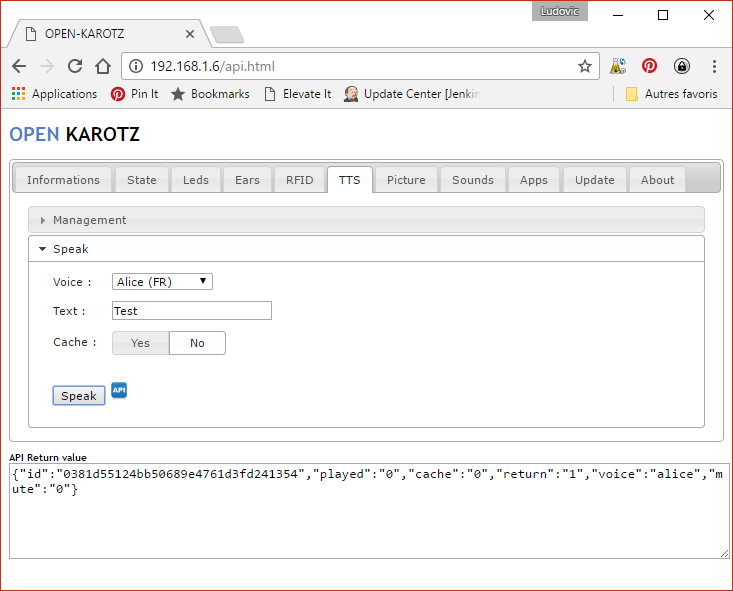Click the site information icon in address bar
Image resolution: width=733 pixels, height=591 pixels.
coord(136,66)
